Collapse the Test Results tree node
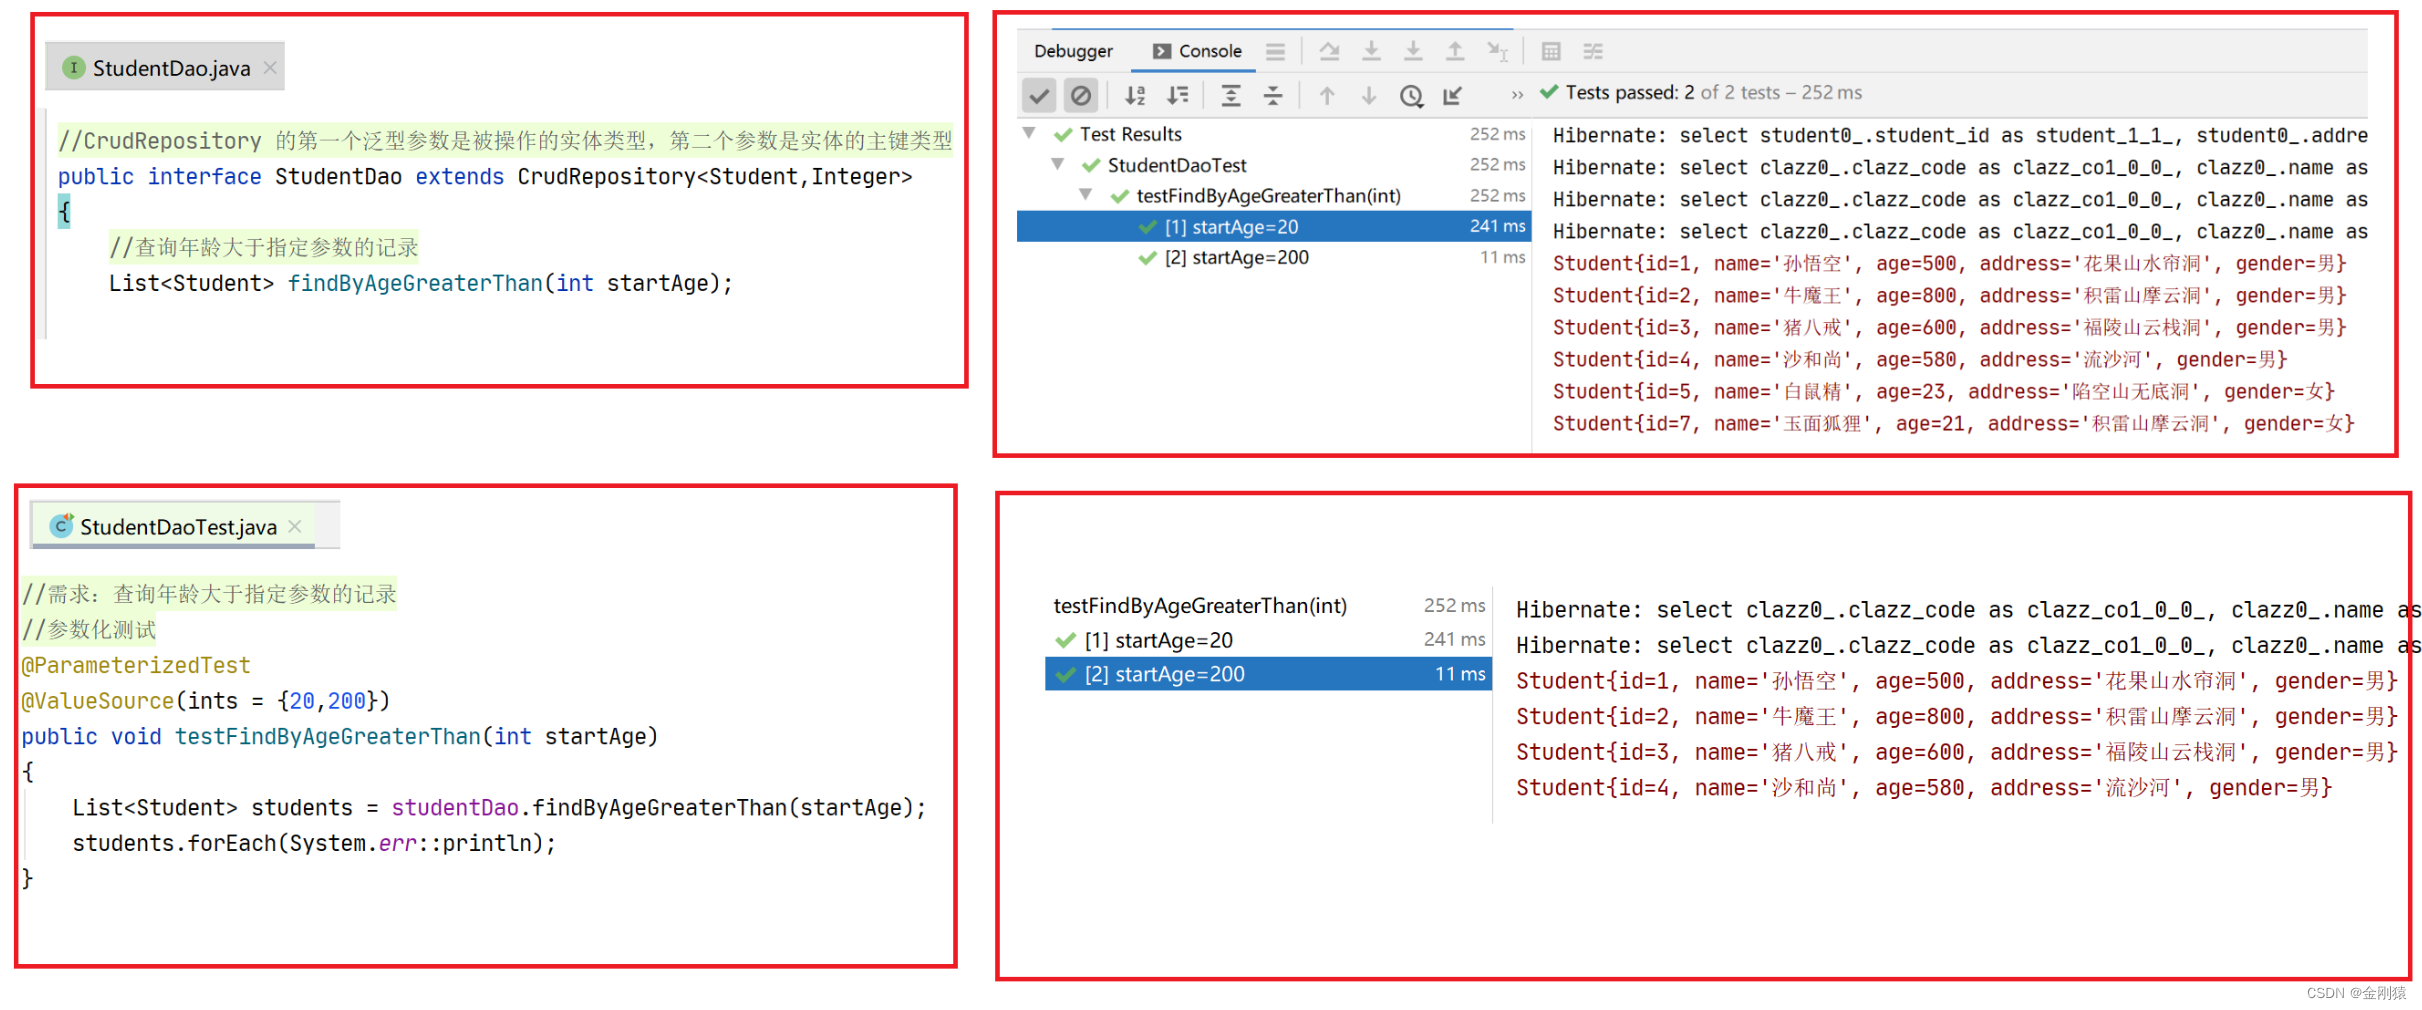Screen dimensions: 2422x1010 [1029, 133]
